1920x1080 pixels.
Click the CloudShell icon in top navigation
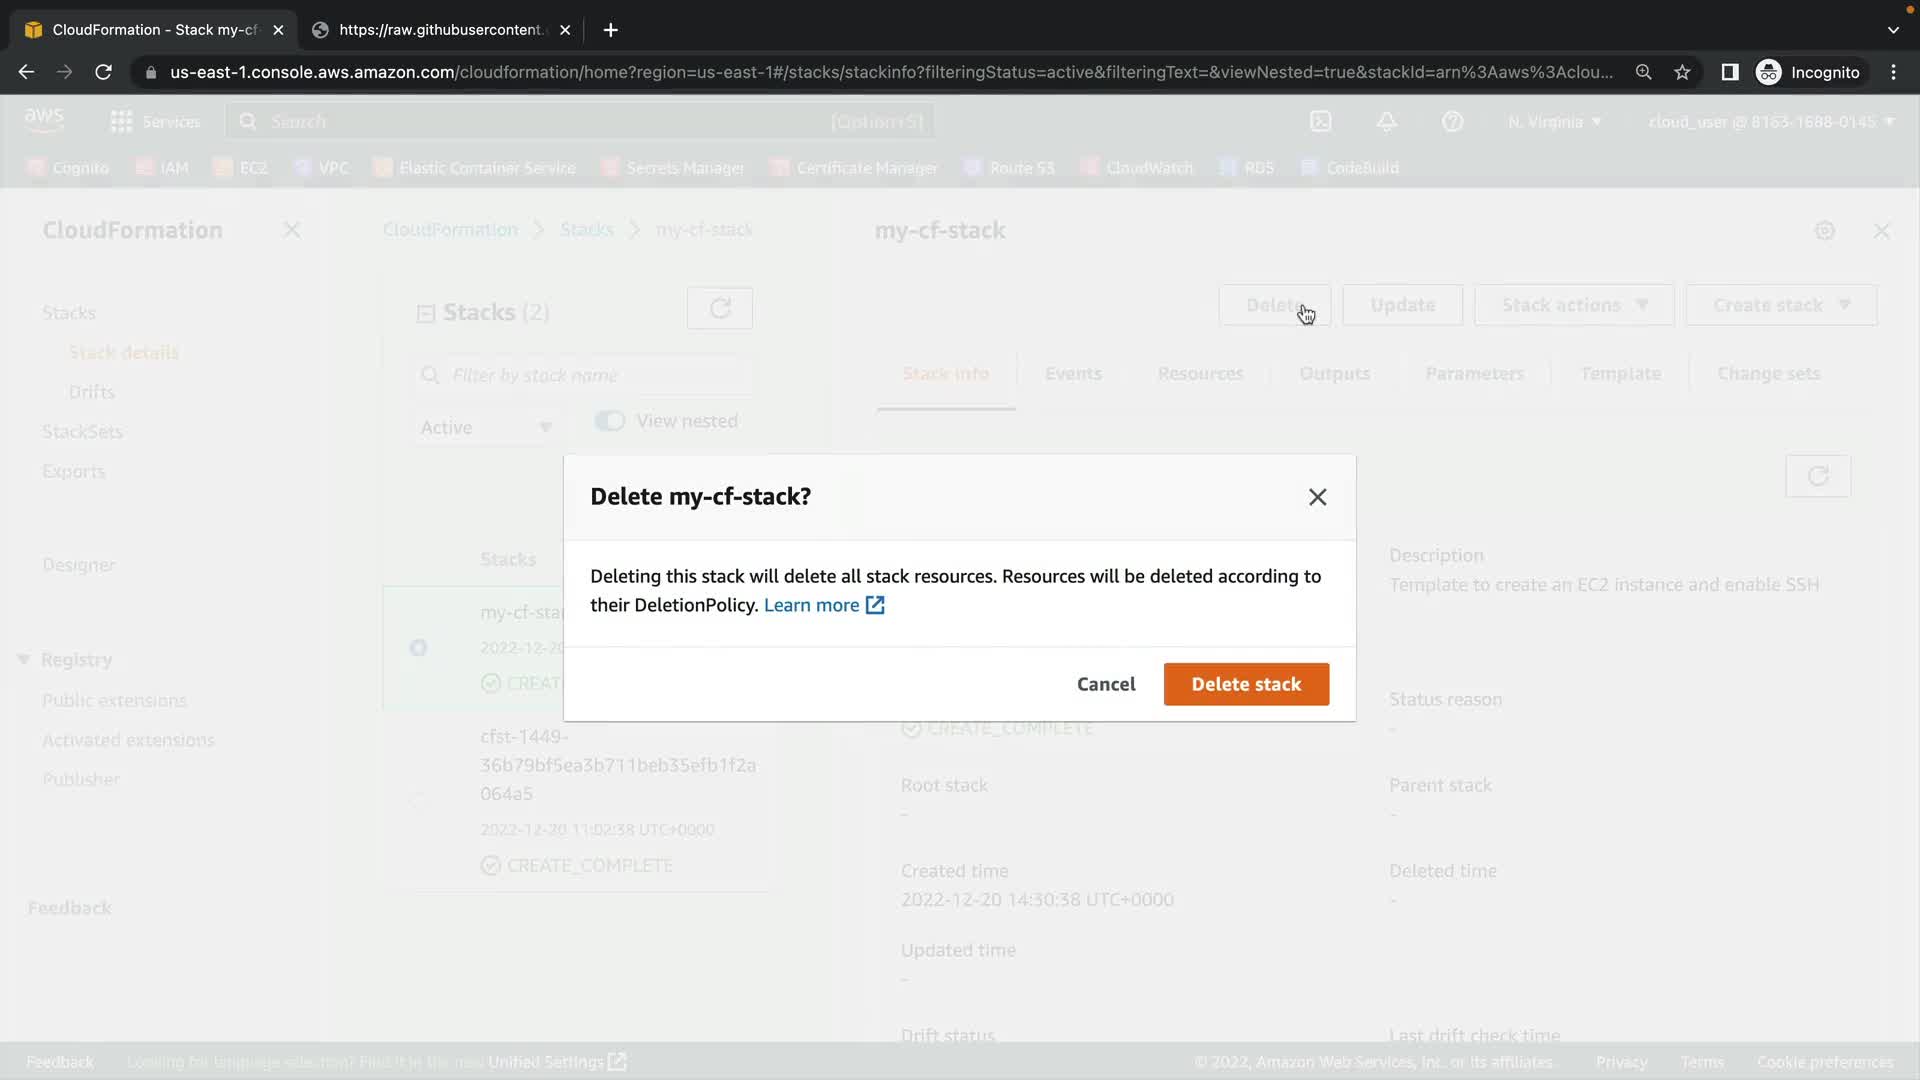[x=1321, y=122]
